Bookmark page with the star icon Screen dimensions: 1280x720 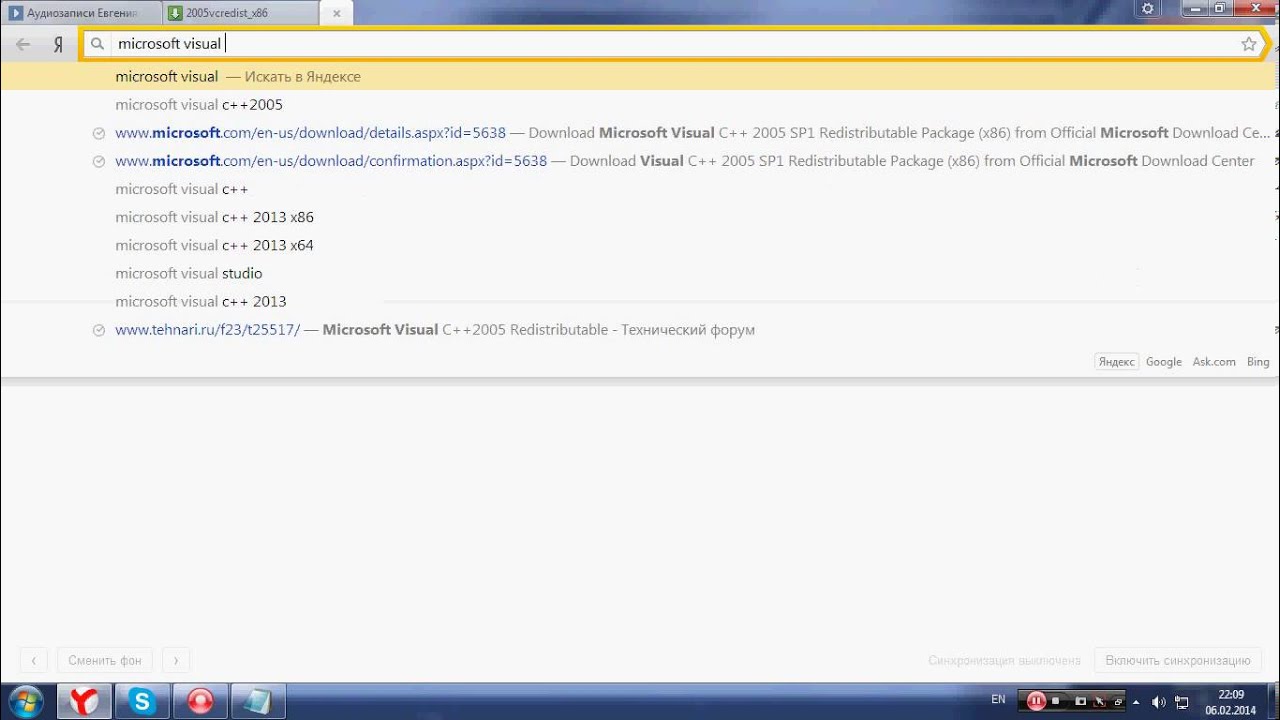(1249, 44)
